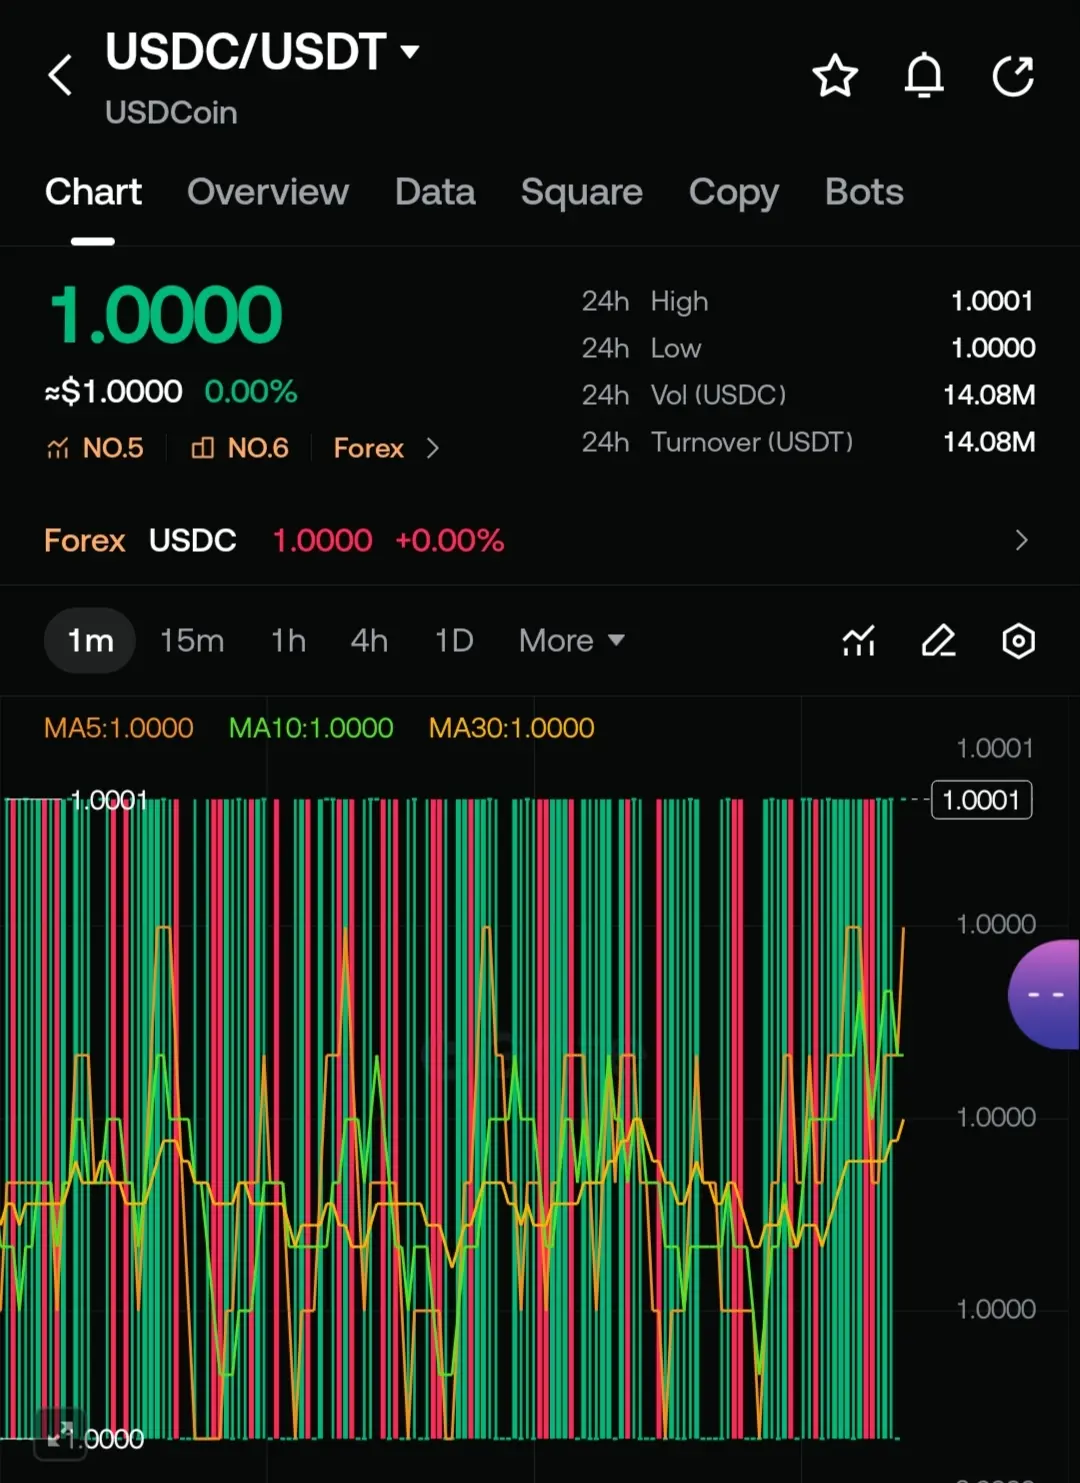
Task: Select the 1D timeframe
Action: point(454,640)
